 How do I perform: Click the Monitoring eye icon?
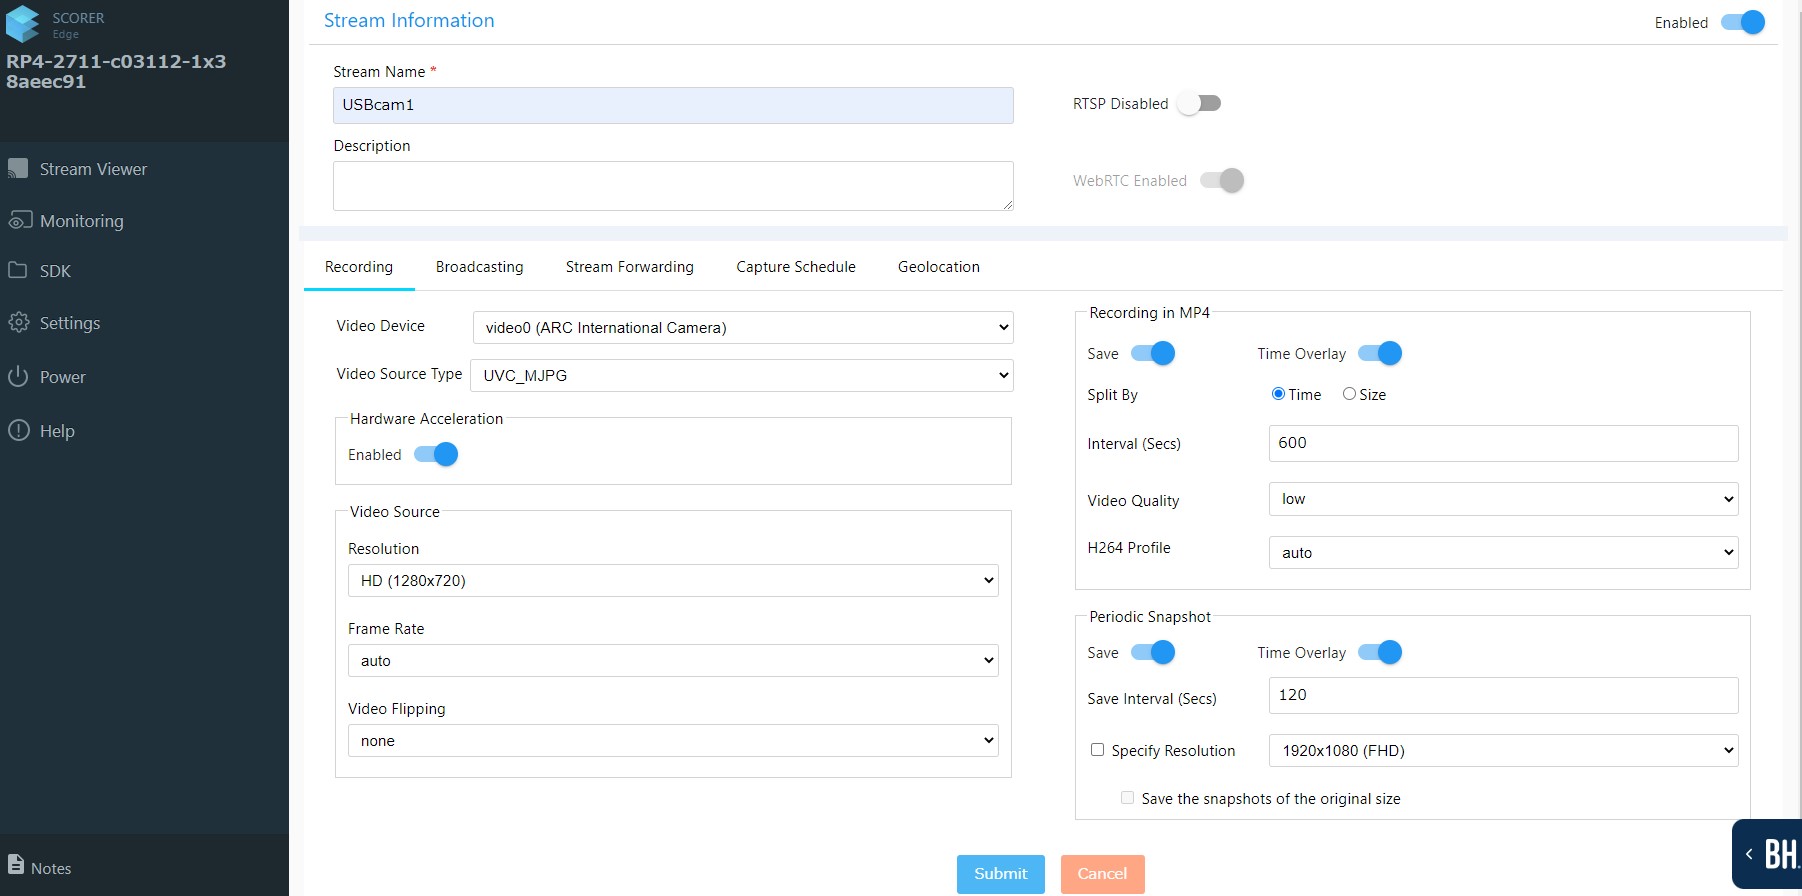(x=19, y=221)
